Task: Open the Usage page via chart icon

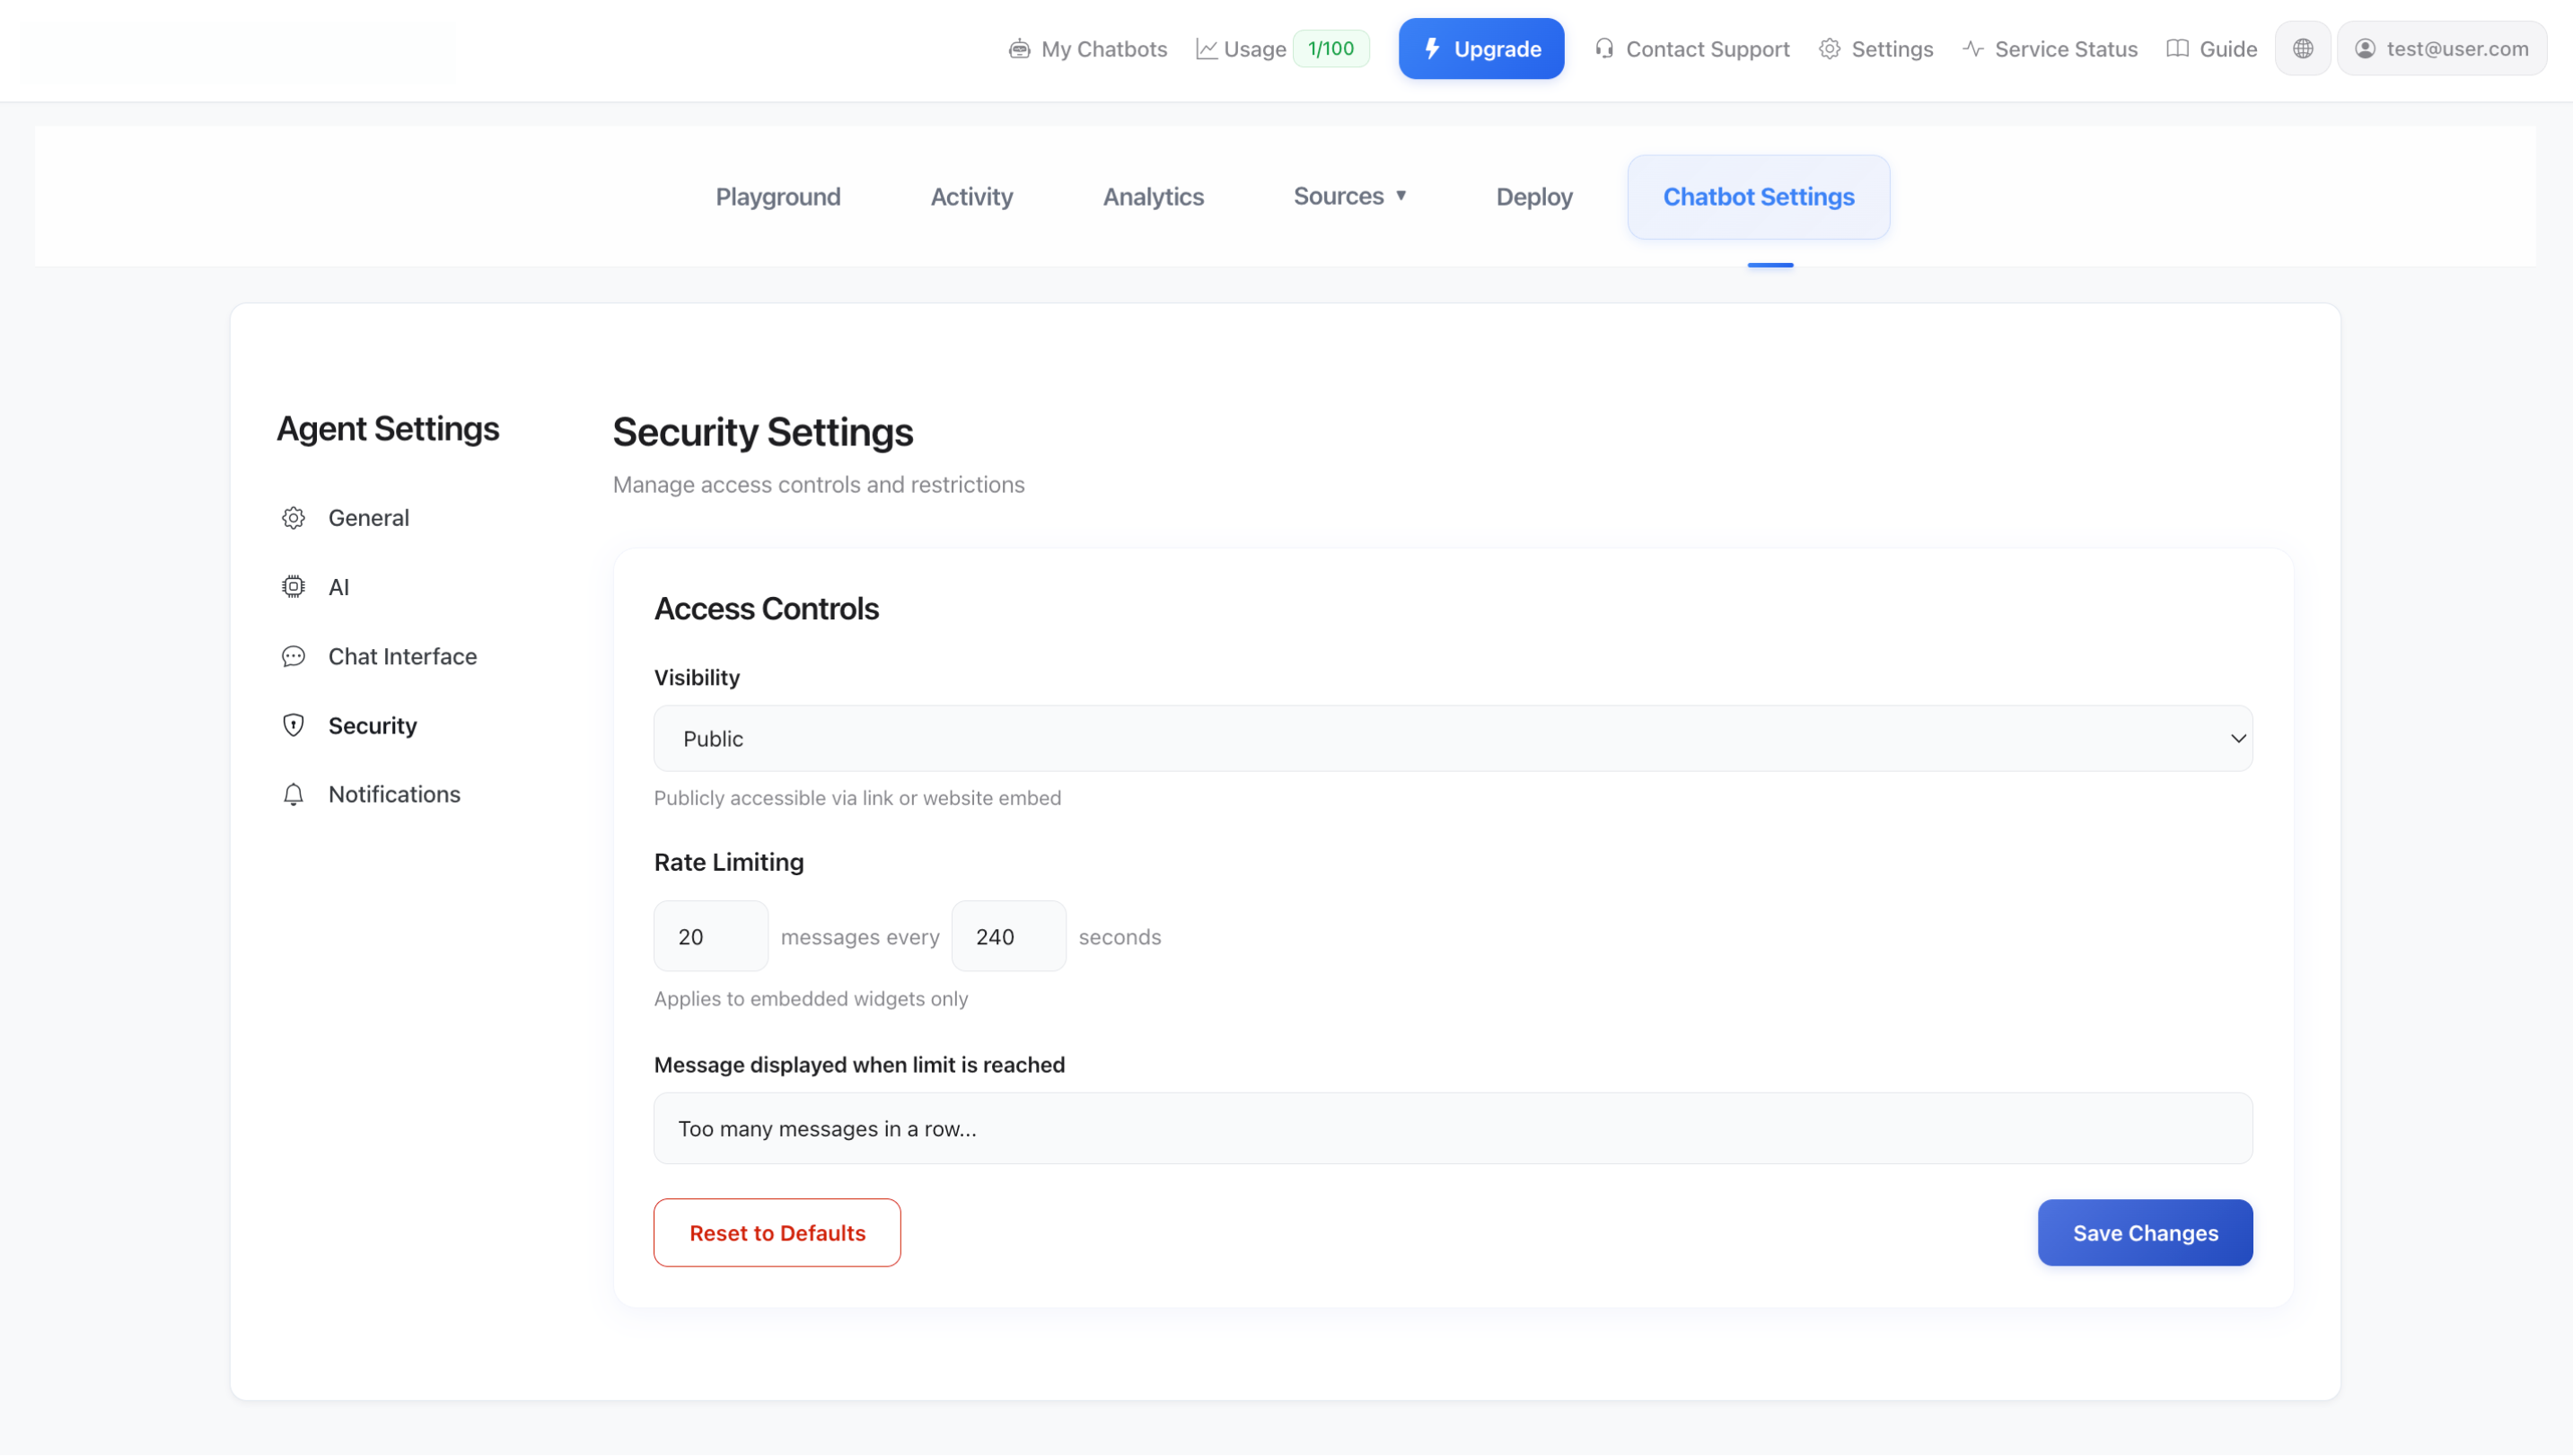Action: (1208, 47)
